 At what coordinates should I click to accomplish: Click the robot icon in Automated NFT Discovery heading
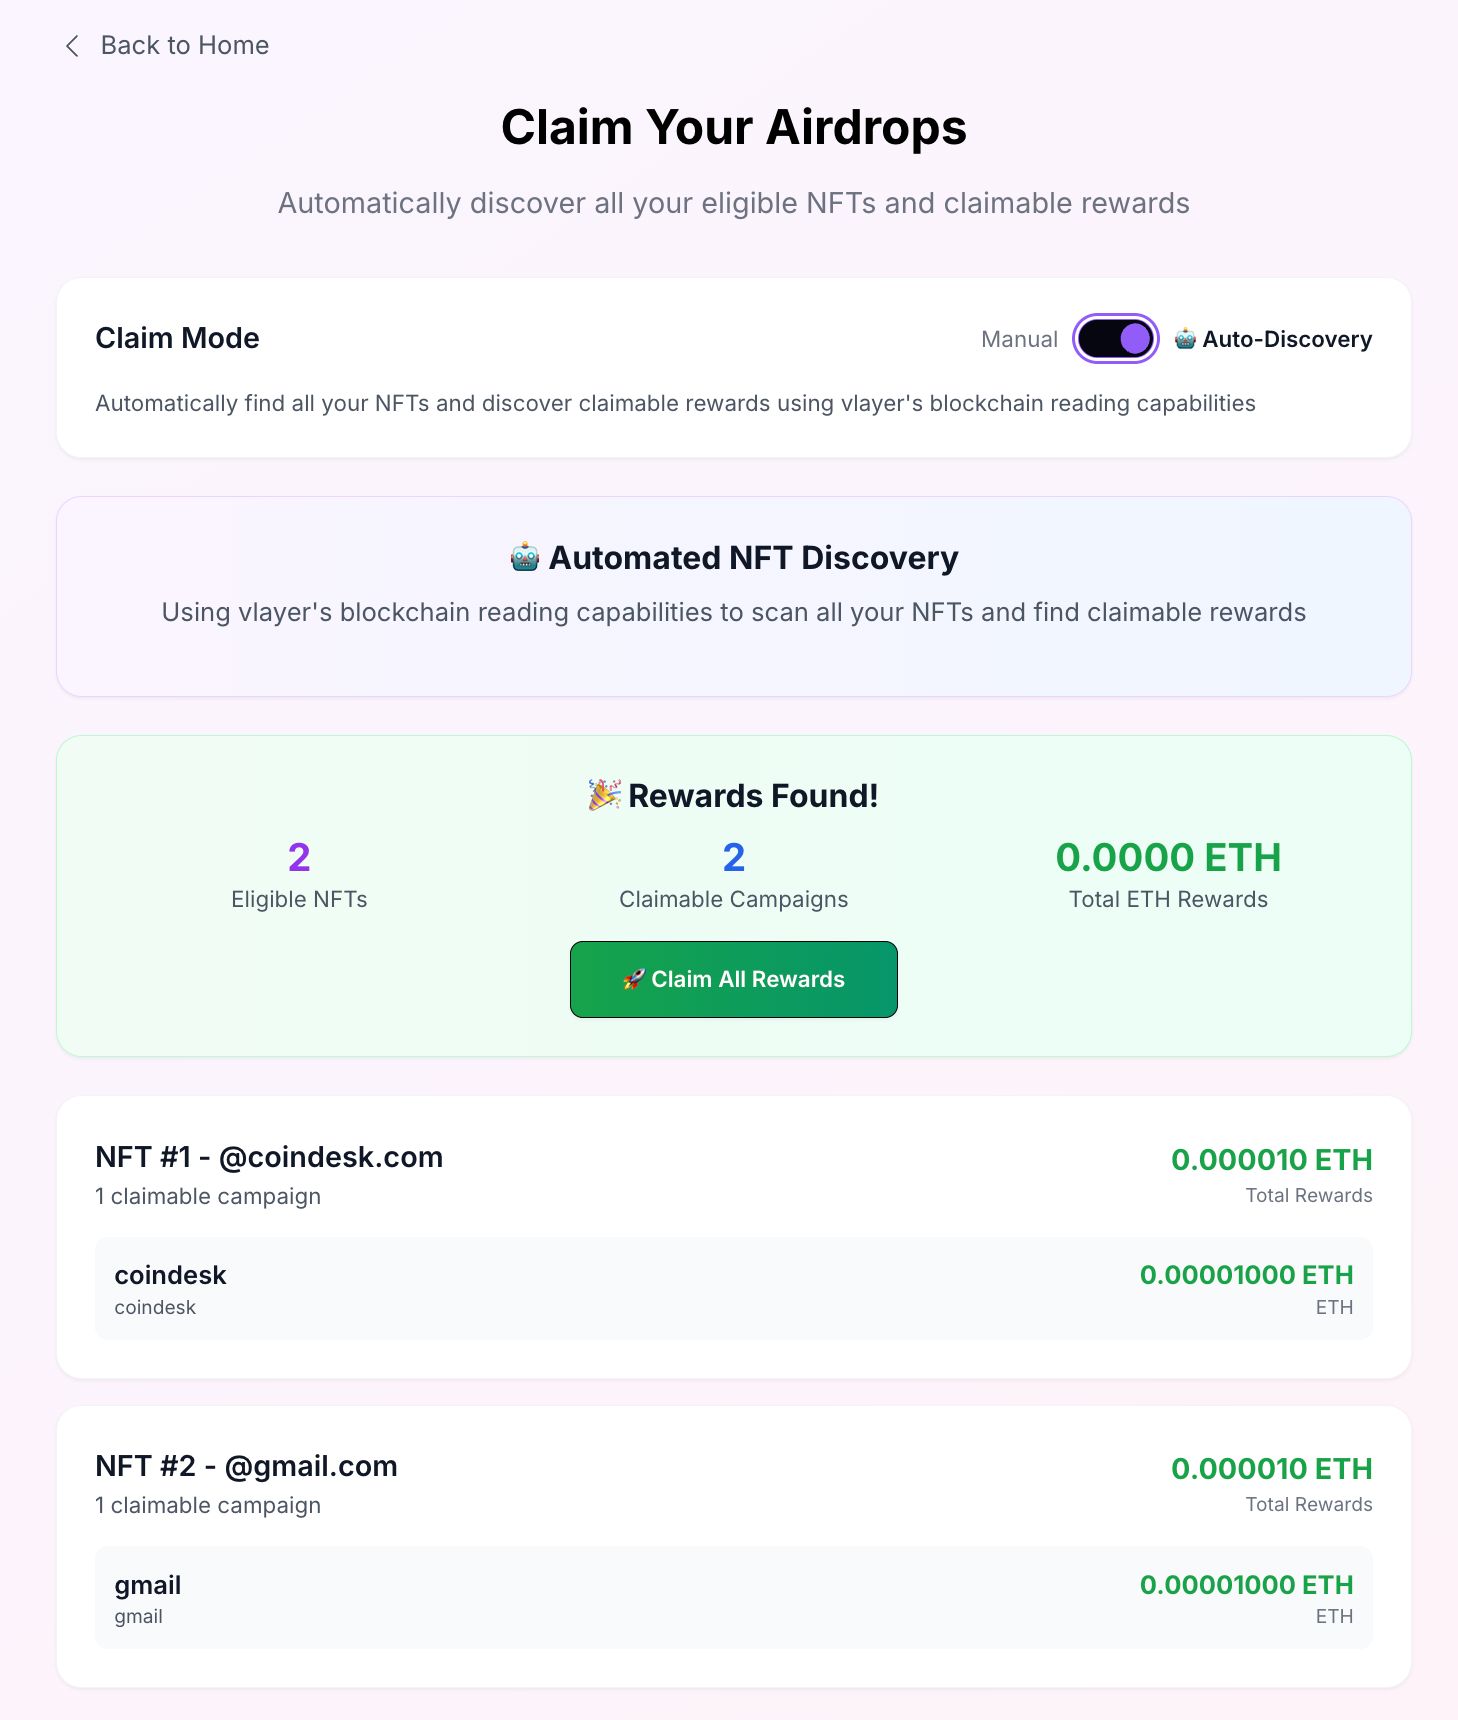point(525,557)
